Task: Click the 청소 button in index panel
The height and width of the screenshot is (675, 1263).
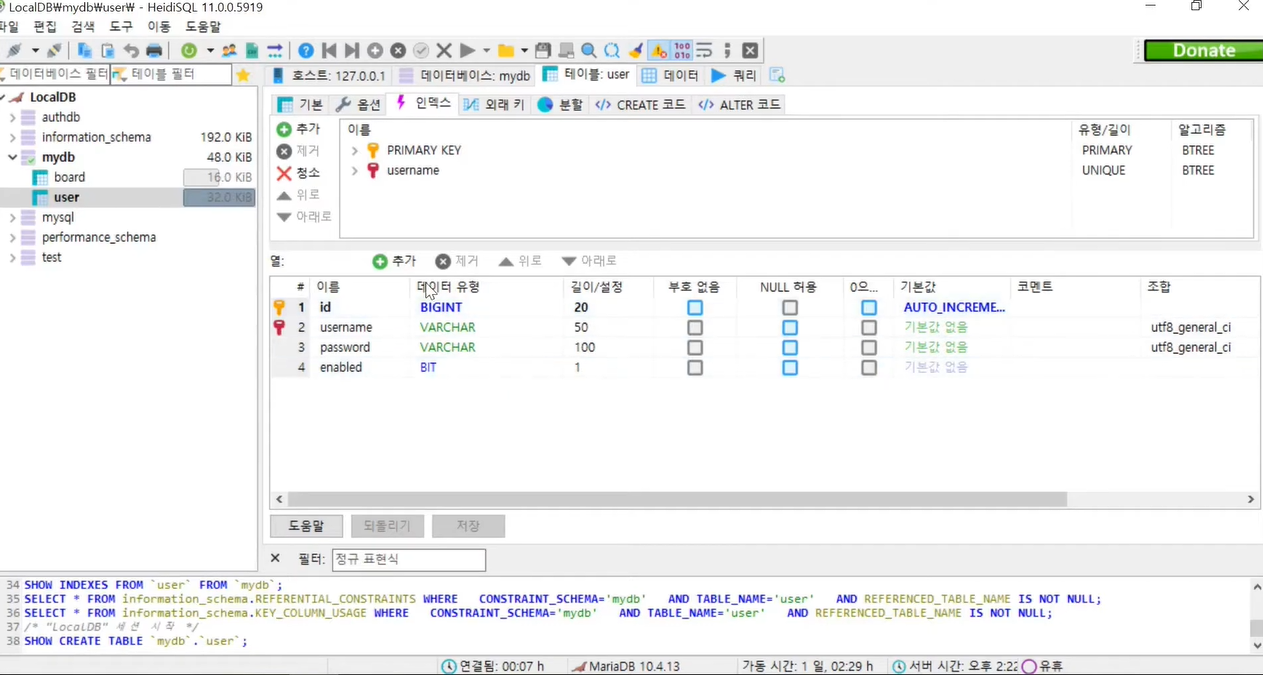Action: pos(298,173)
